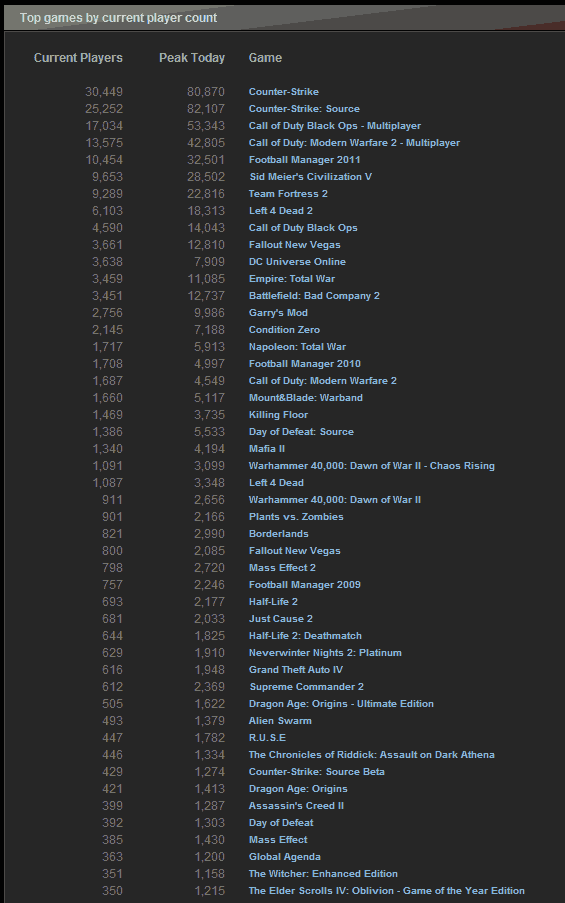This screenshot has height=903, width=565.
Task: Open Sid Meier's Civilization V
Action: tap(311, 177)
